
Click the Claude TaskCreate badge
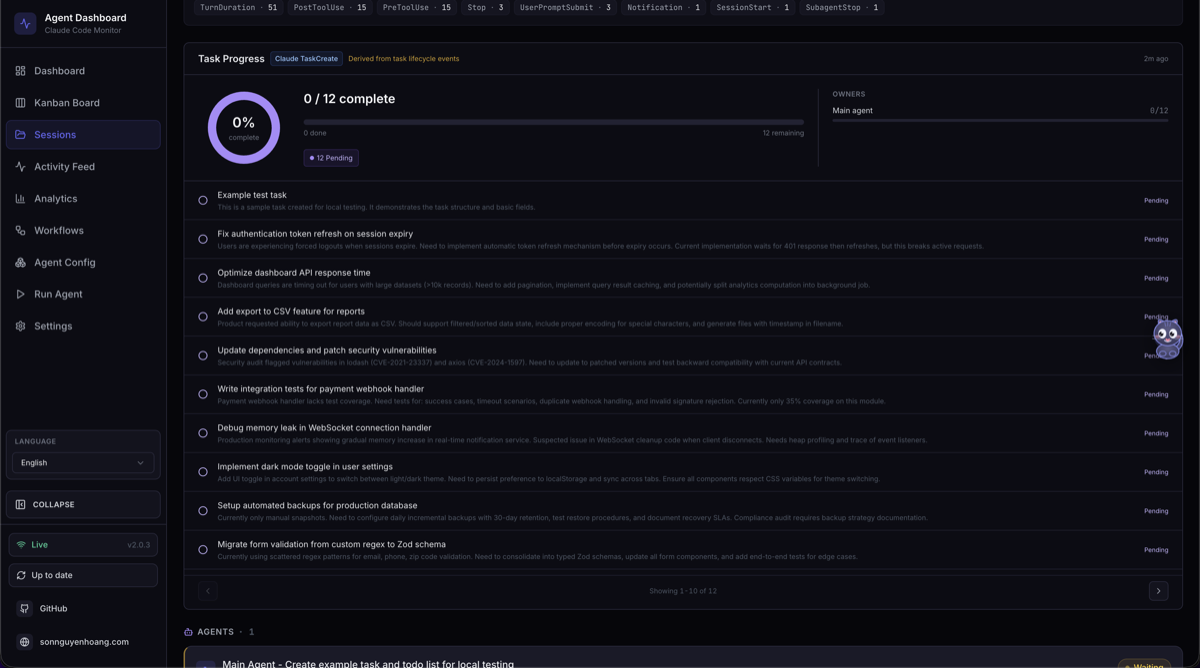306,59
